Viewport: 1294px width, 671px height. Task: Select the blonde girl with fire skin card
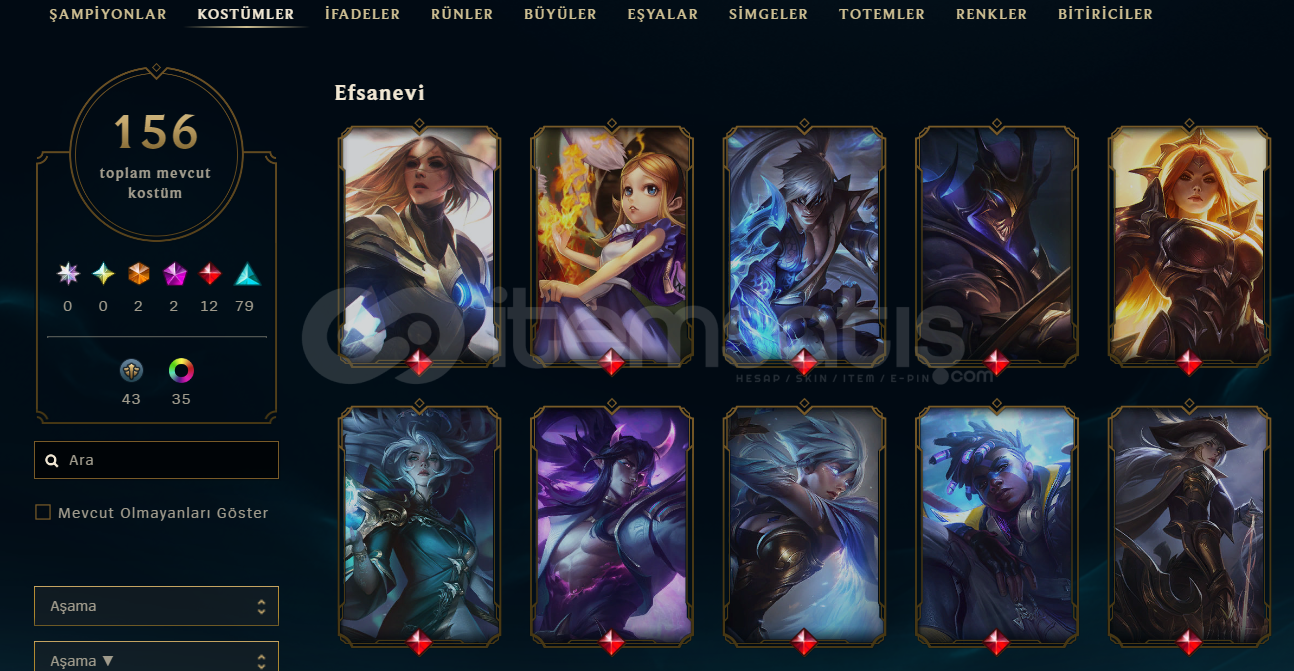(x=612, y=245)
